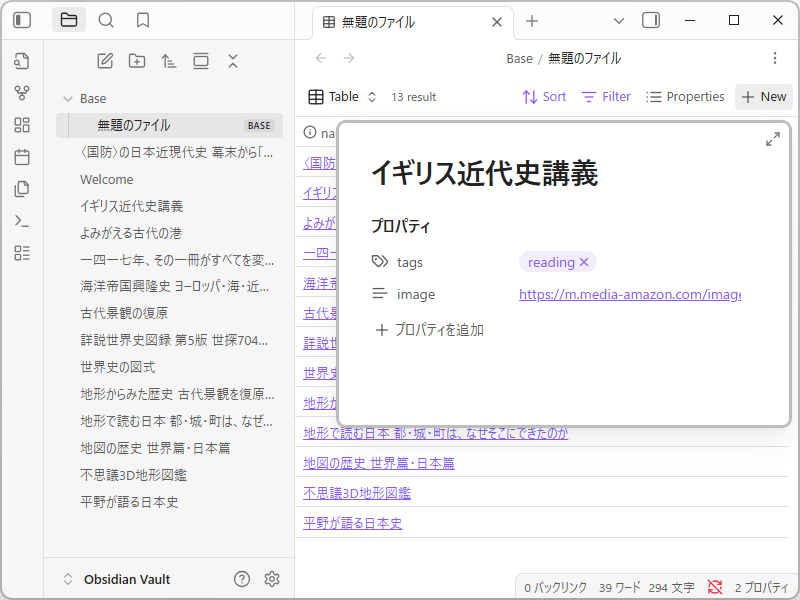Open the three-dot options menu
This screenshot has width=800, height=600.
coord(775,58)
